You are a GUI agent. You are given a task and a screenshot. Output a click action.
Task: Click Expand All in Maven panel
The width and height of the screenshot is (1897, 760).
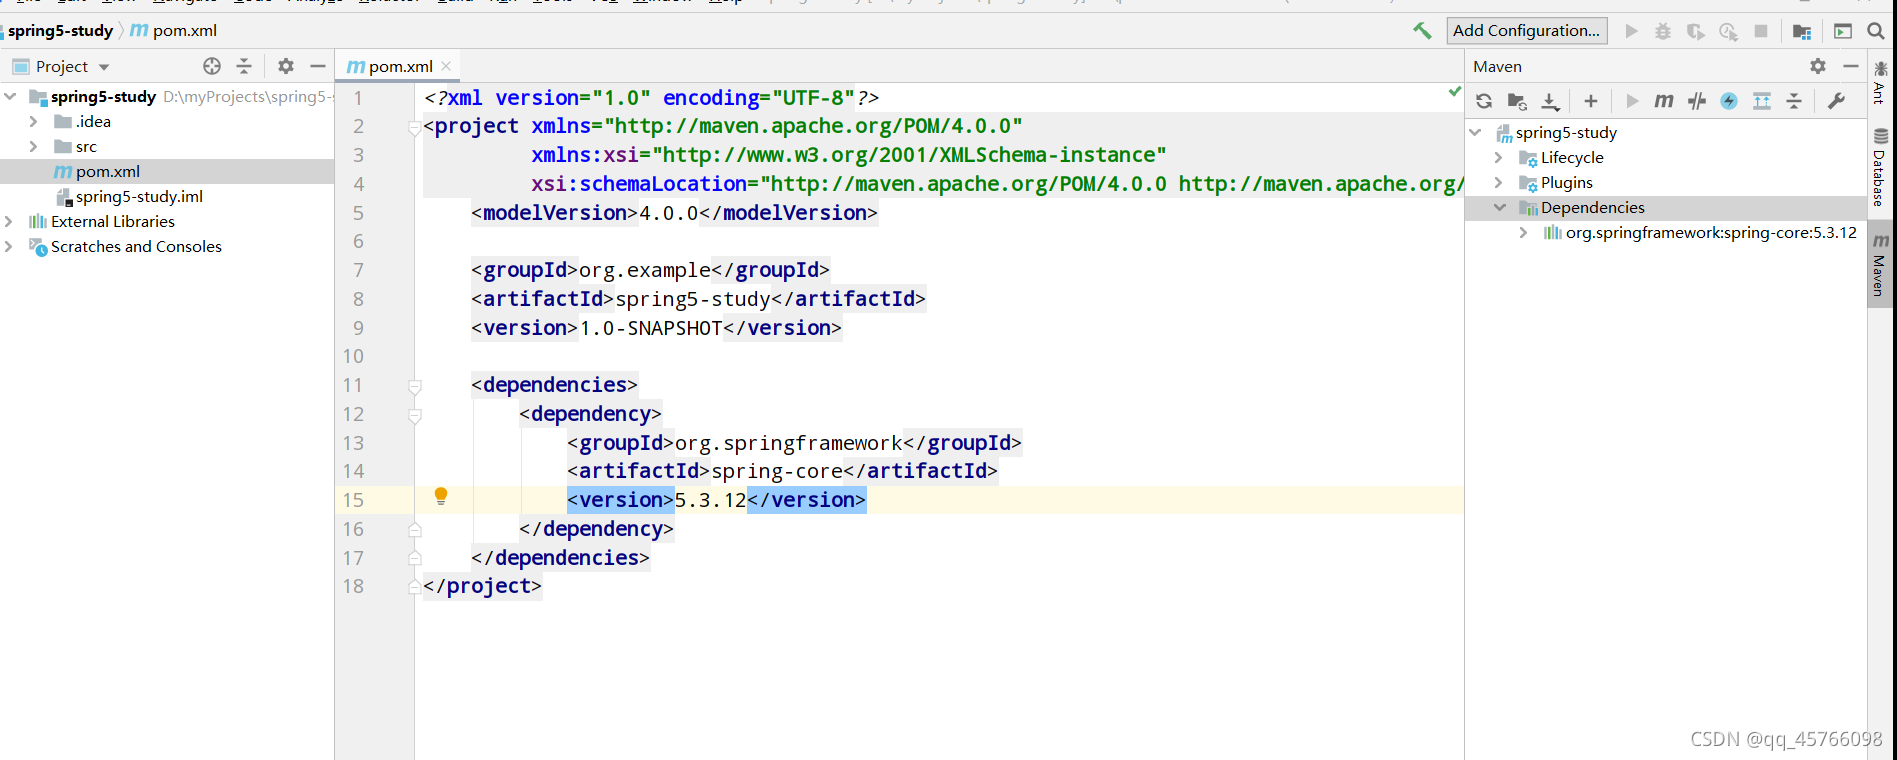click(1762, 101)
